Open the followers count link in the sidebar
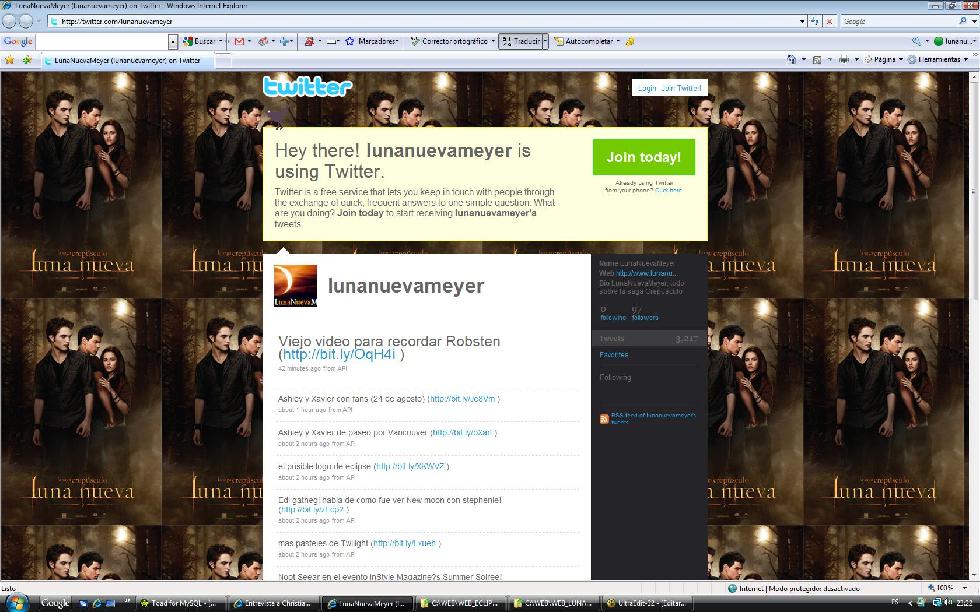Screen dimensions: 980x612 point(645,313)
